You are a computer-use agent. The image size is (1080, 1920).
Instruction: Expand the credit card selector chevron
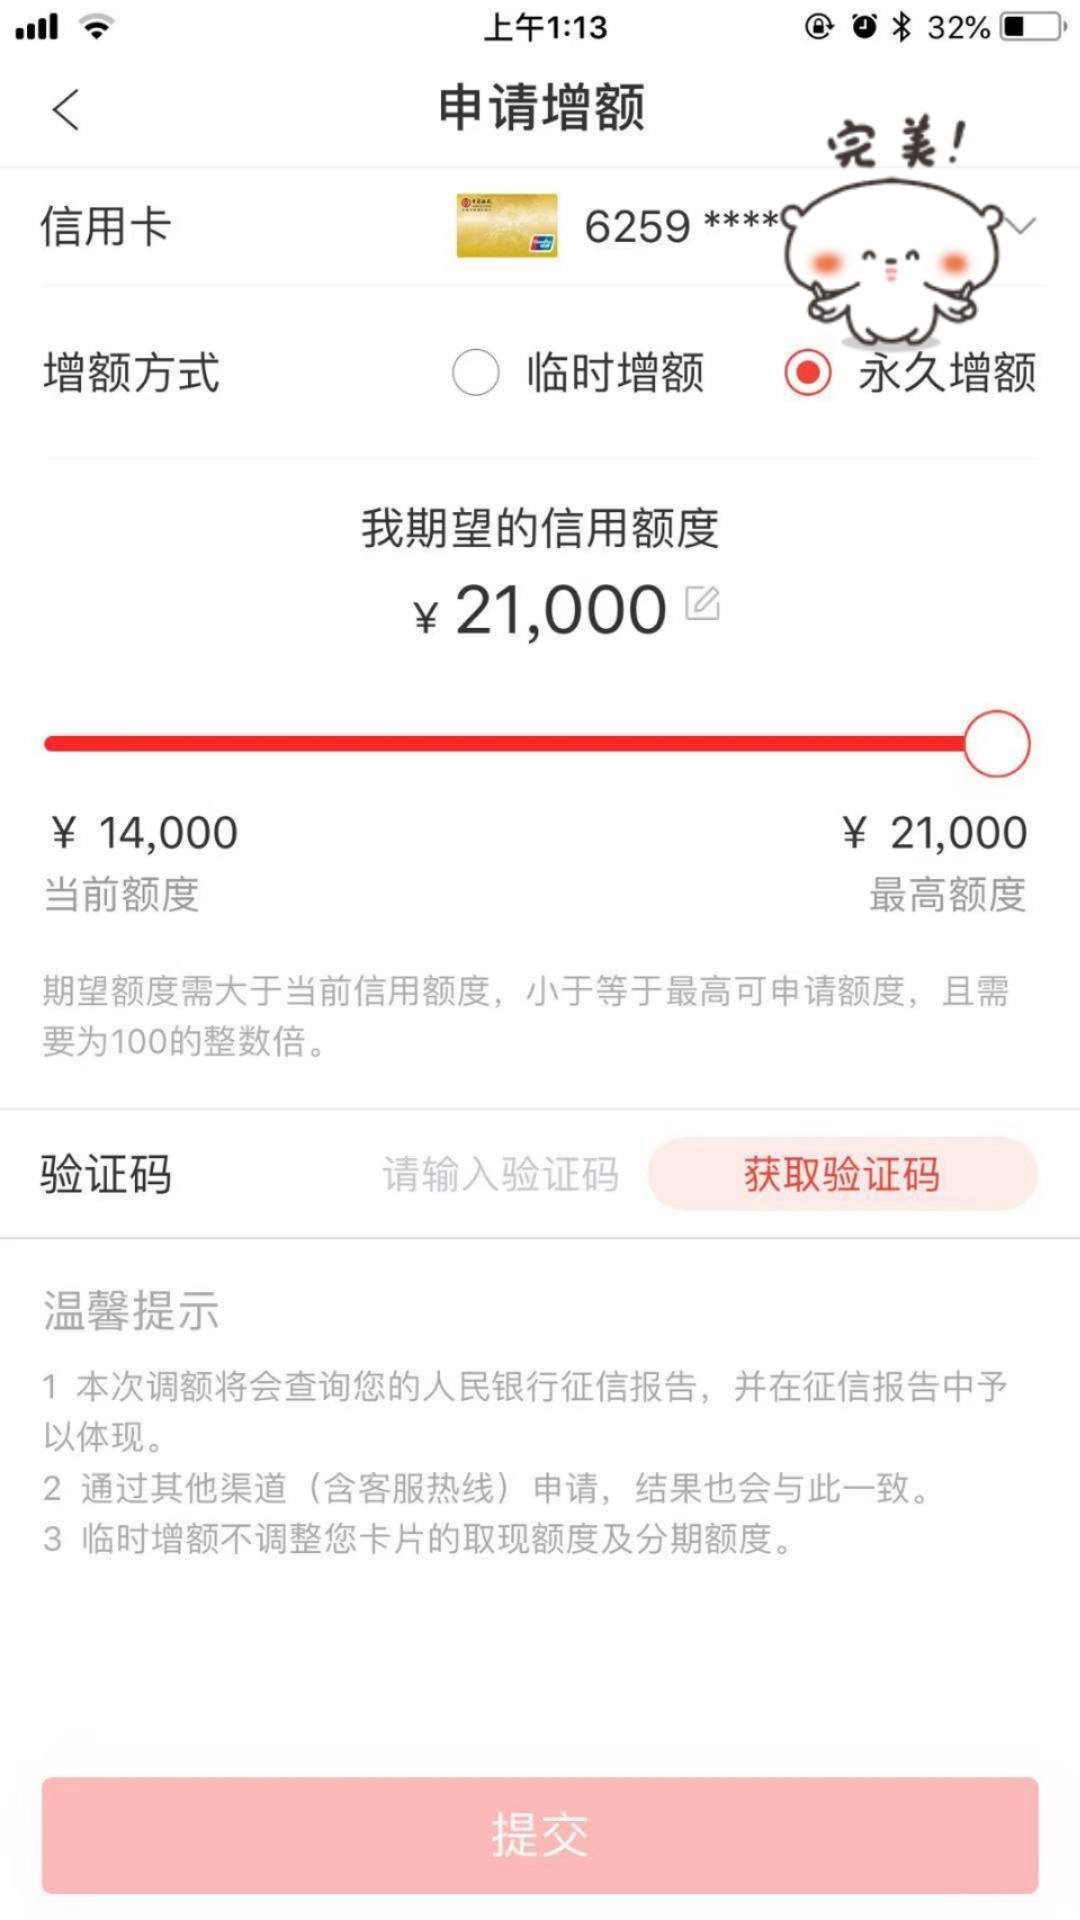coord(1020,226)
